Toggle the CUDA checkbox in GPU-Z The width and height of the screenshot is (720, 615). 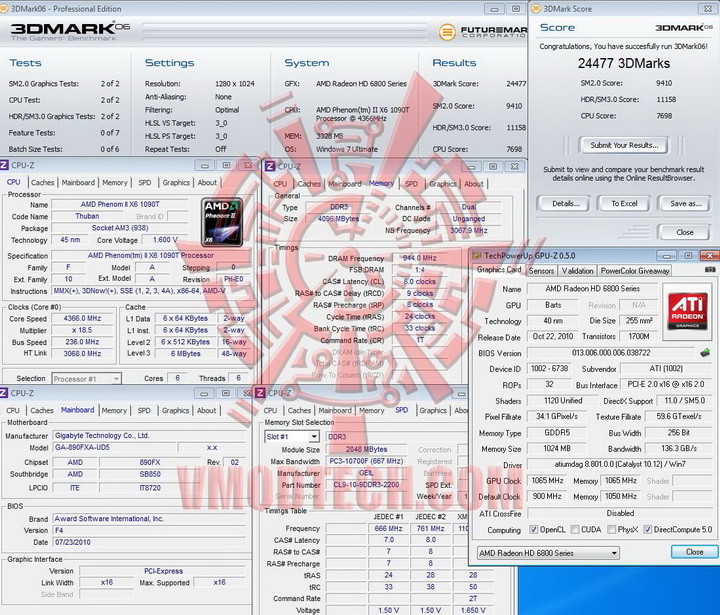[574, 530]
